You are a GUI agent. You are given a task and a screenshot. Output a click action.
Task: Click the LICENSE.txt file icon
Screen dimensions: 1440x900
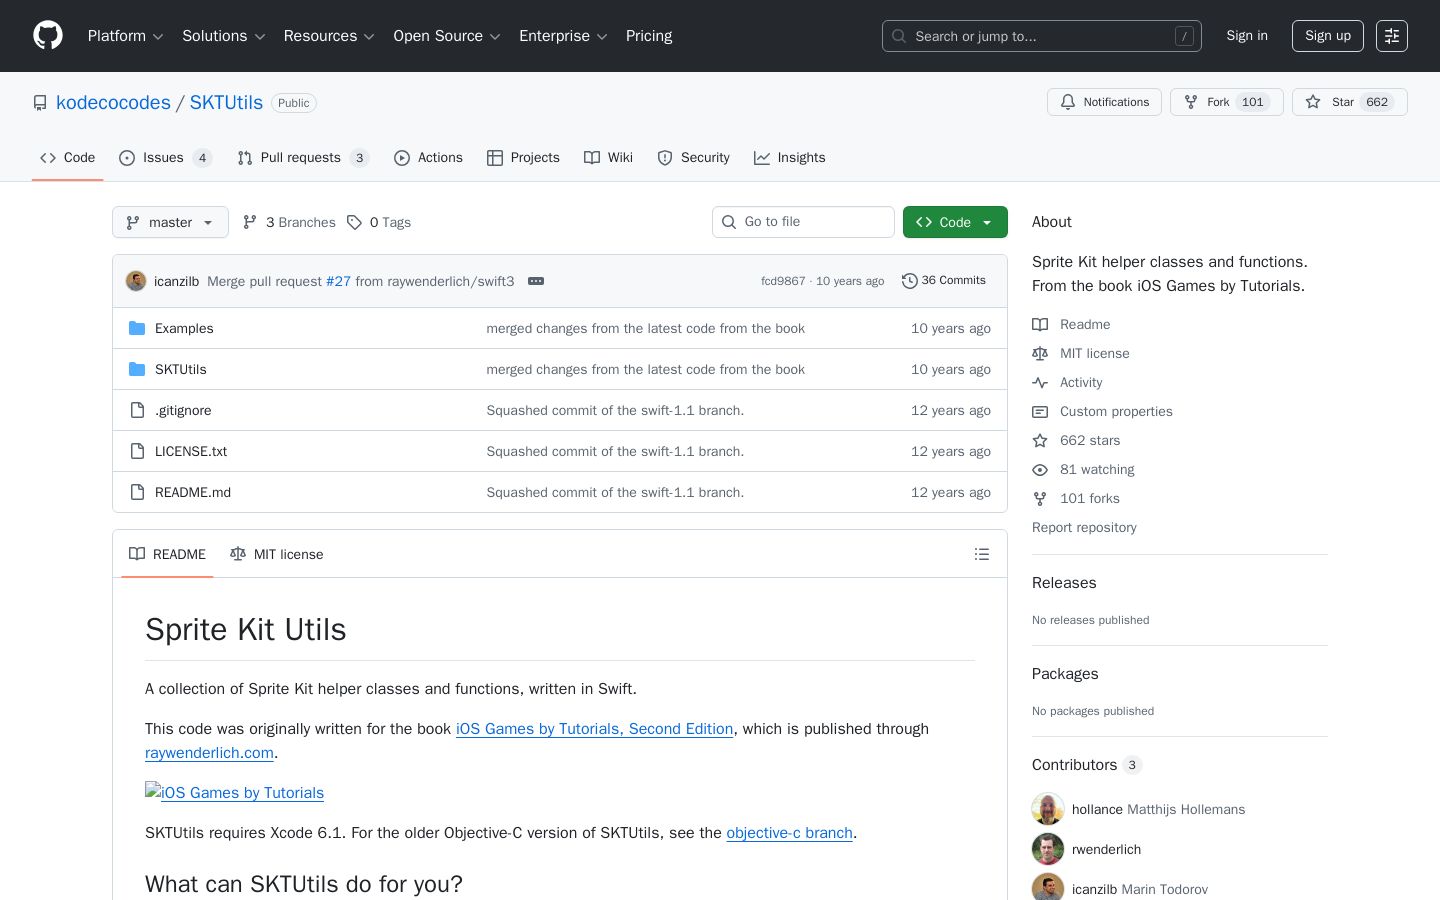pos(137,451)
